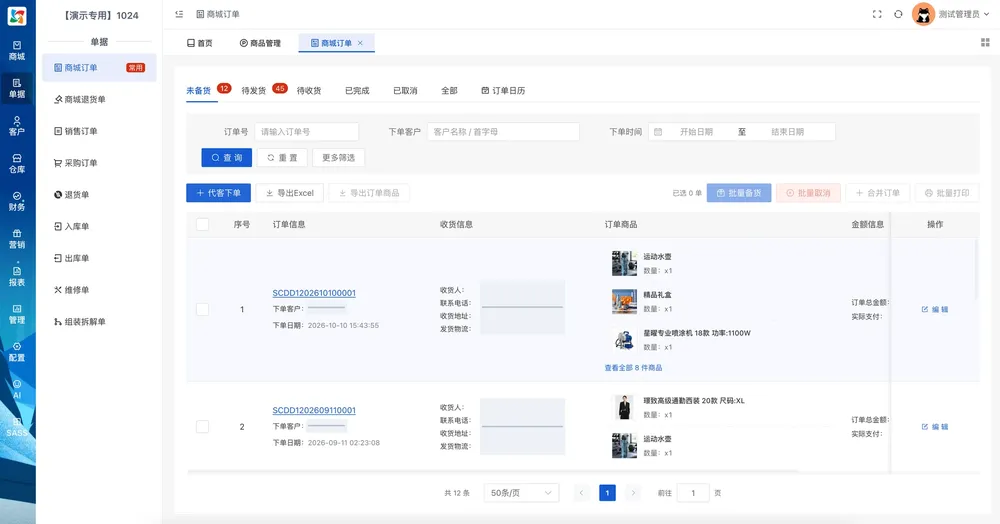Switch to the 未备货 tab

pyautogui.click(x=198, y=91)
